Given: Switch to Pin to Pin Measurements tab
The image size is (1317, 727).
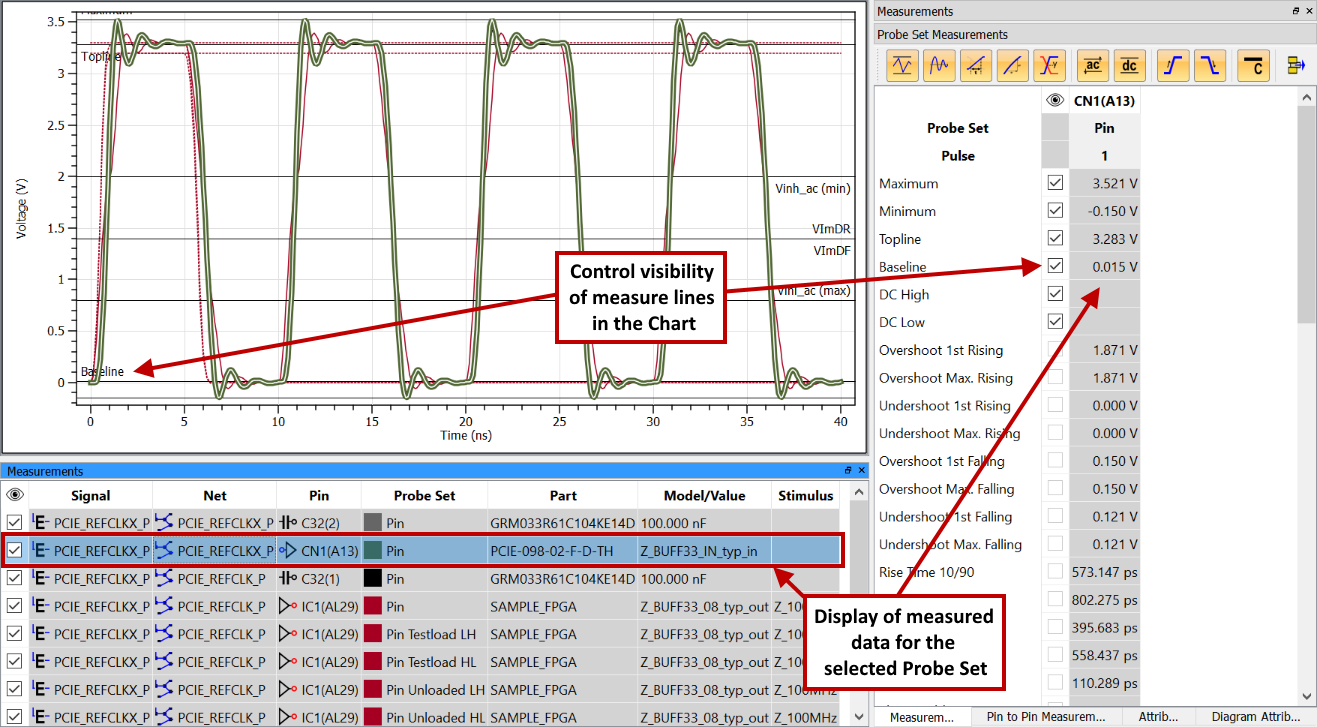Looking at the screenshot, I should pyautogui.click(x=1045, y=716).
